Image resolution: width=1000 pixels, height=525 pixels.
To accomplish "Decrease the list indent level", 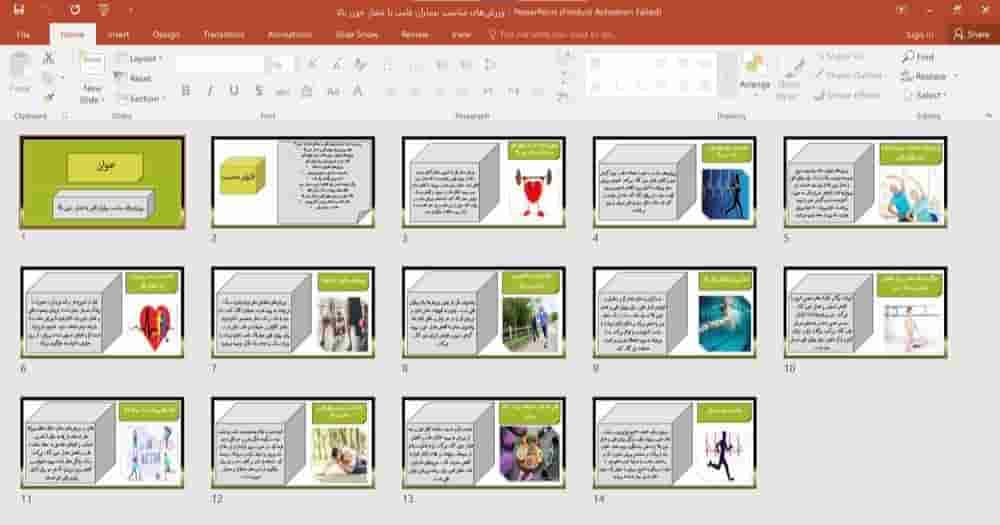I will [441, 65].
